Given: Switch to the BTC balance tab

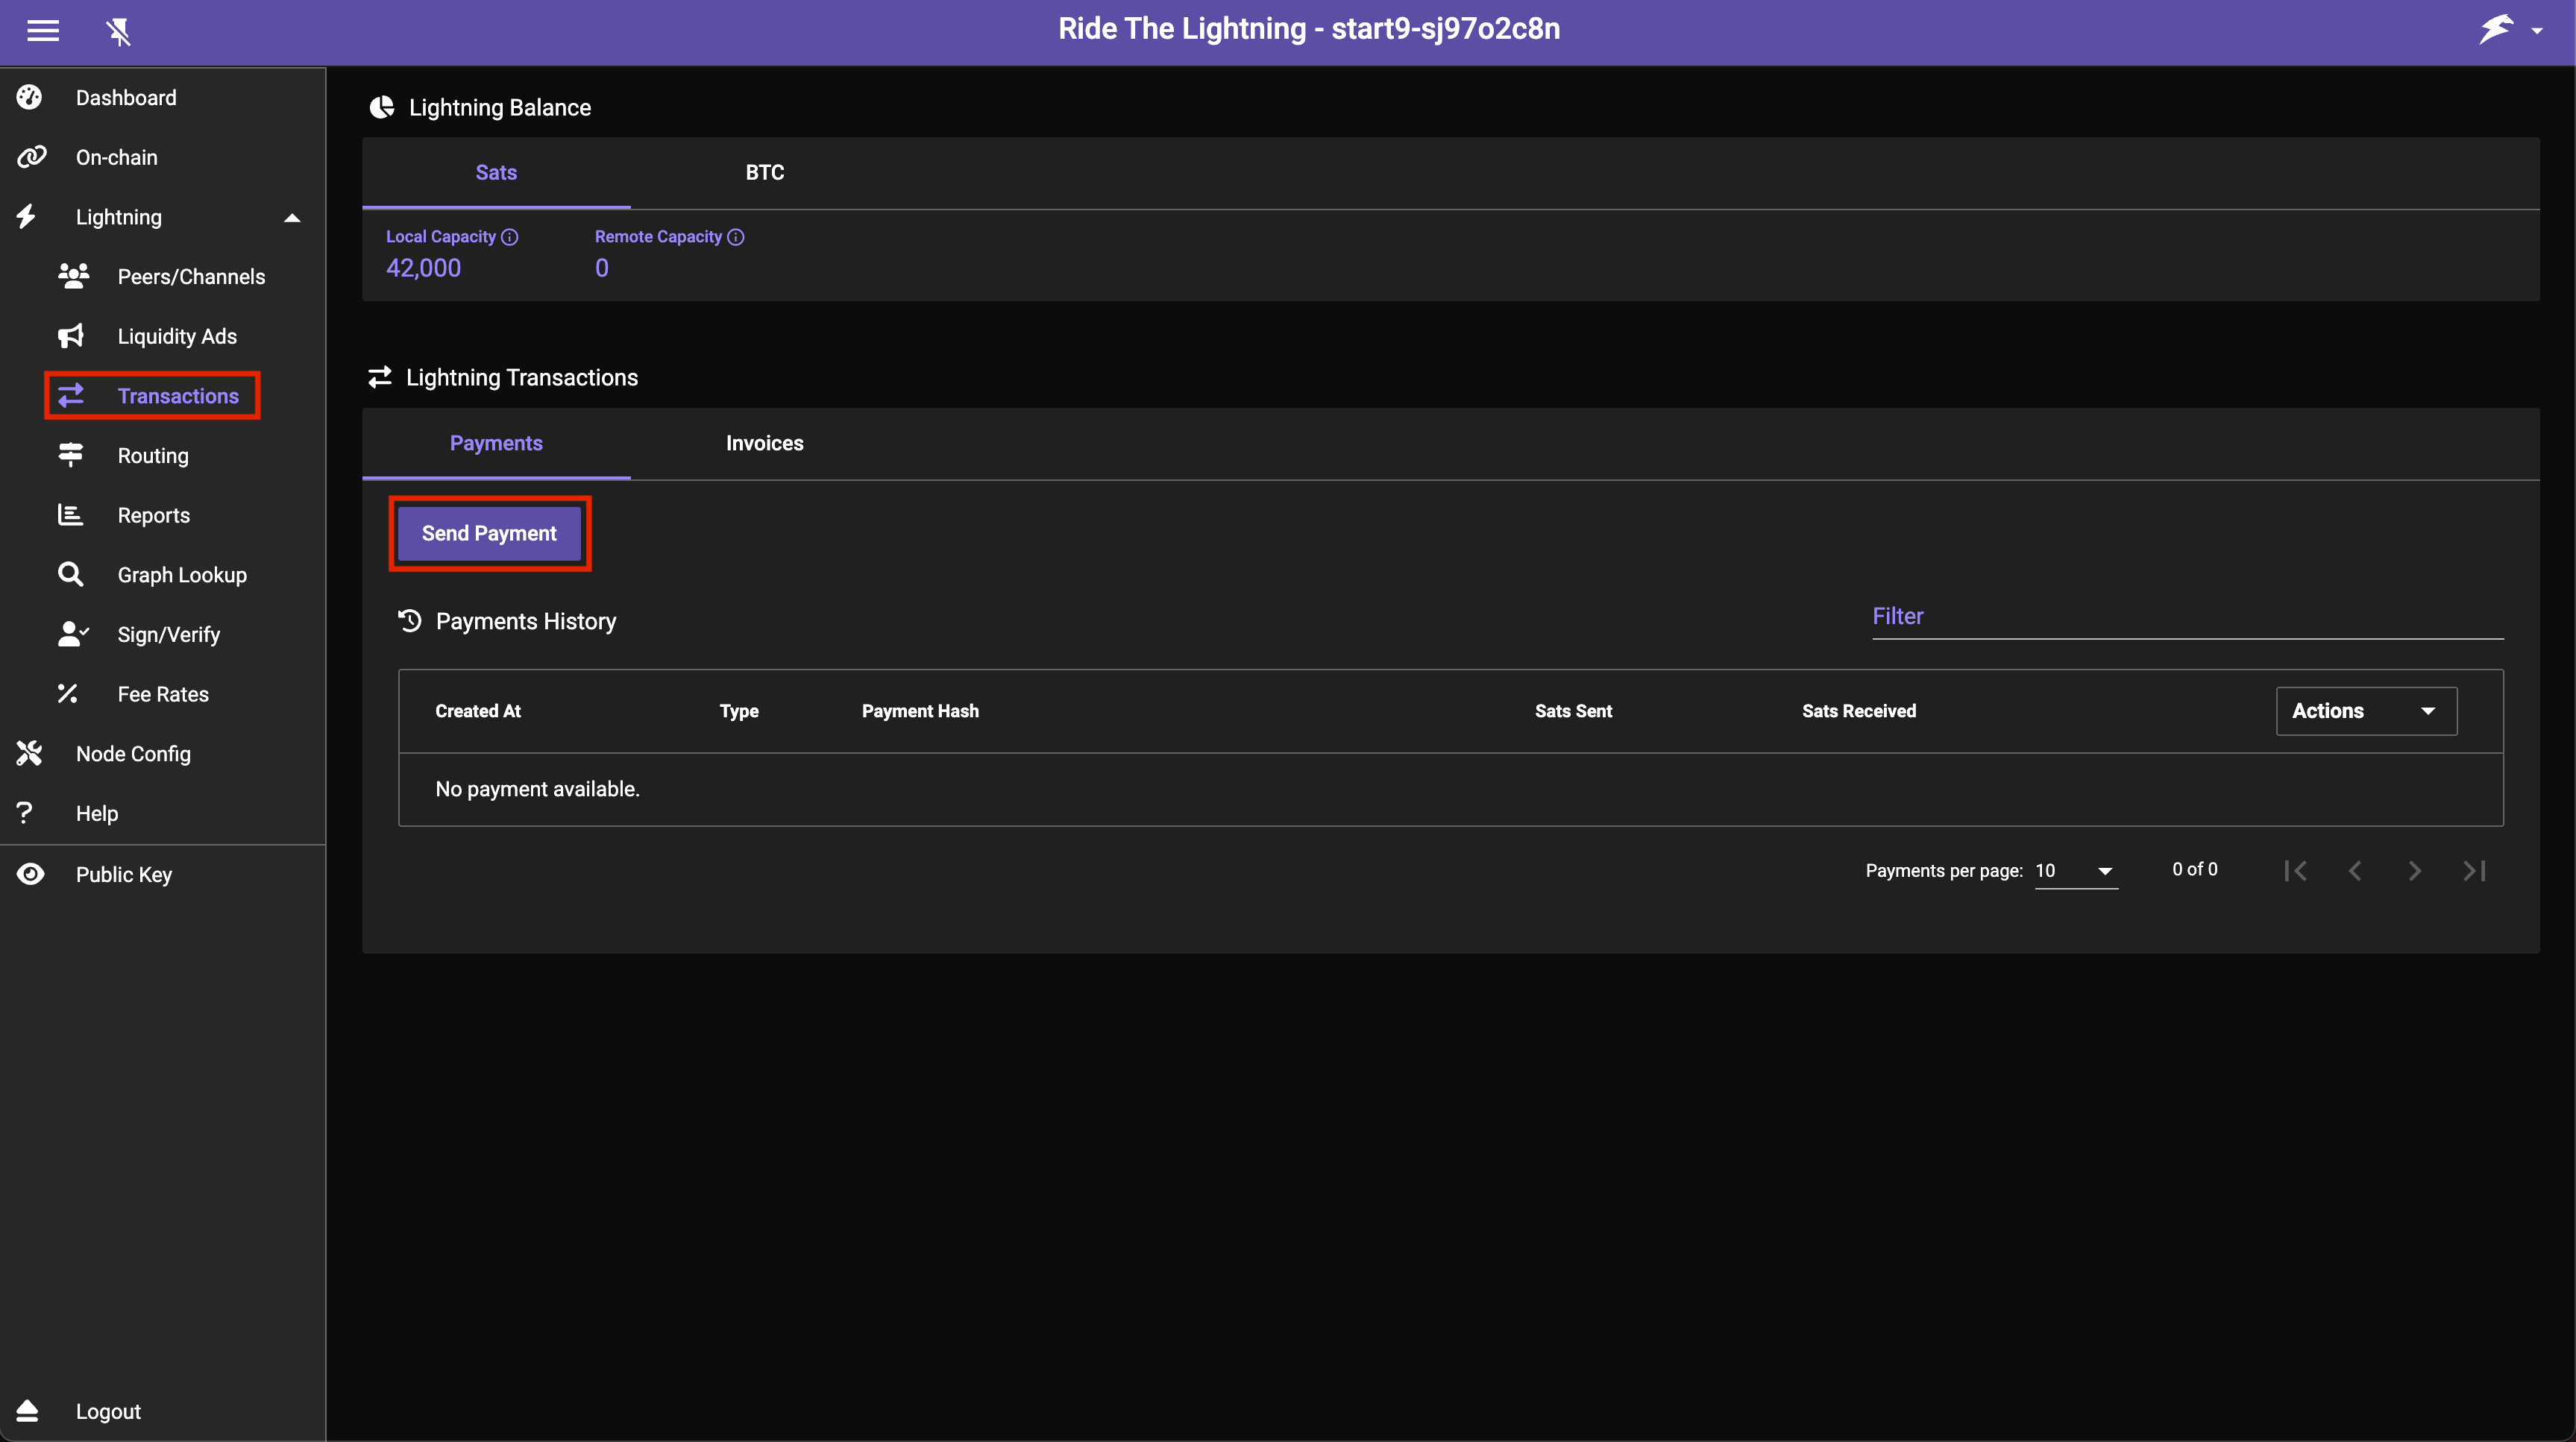Looking at the screenshot, I should 764,171.
